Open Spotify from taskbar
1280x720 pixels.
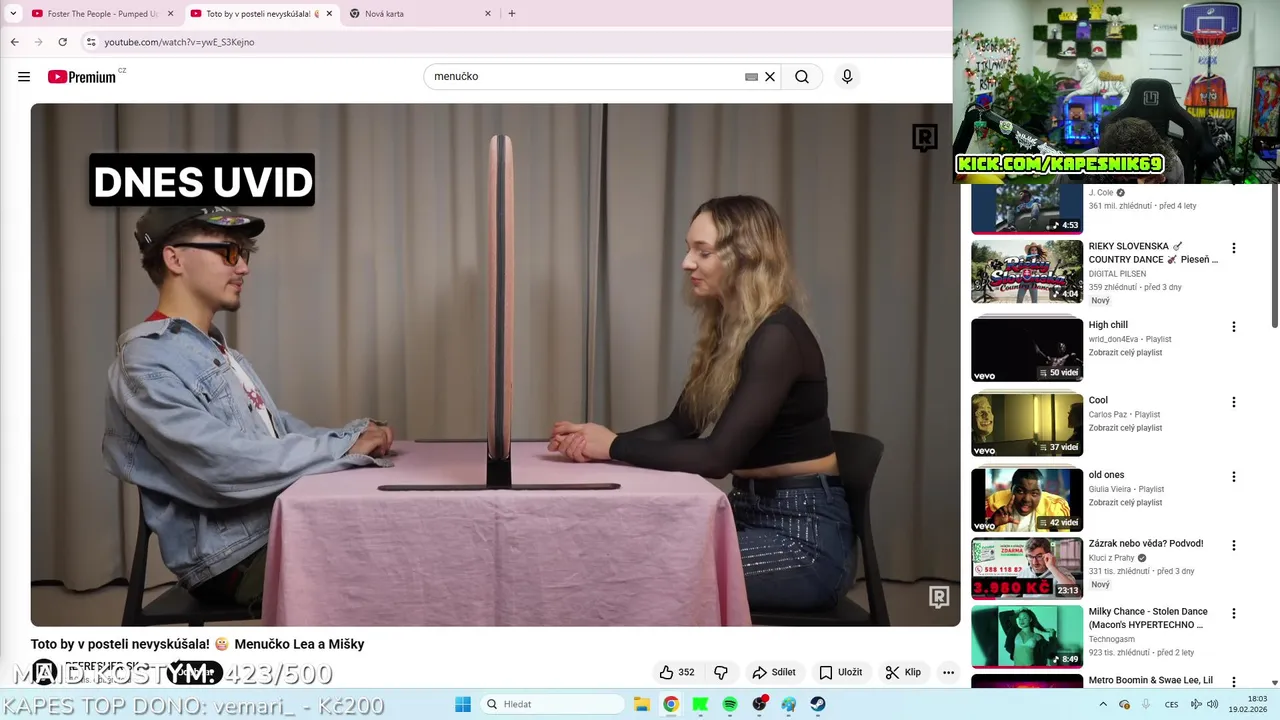tap(730, 704)
